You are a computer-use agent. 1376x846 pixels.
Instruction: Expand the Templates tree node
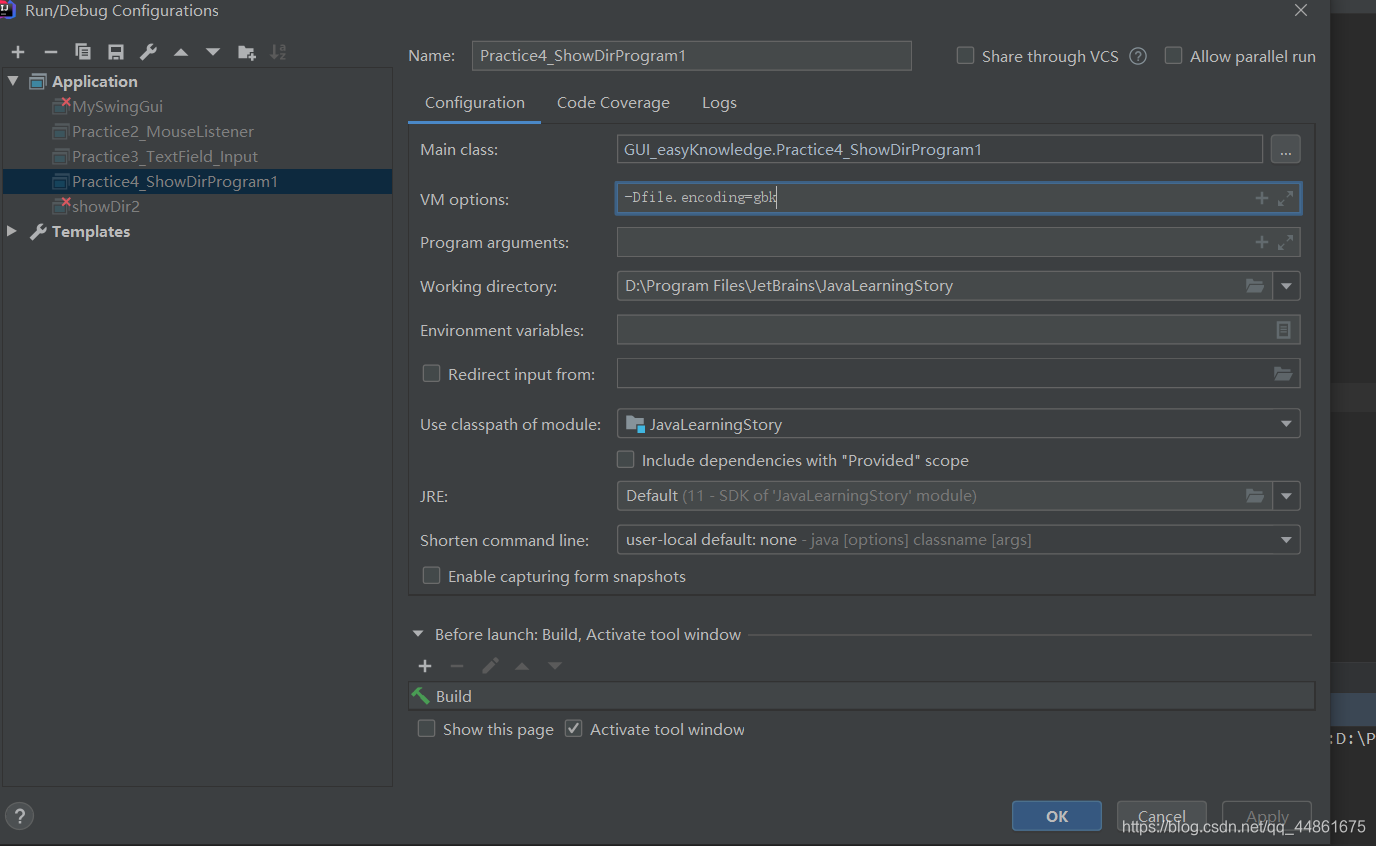tap(13, 231)
